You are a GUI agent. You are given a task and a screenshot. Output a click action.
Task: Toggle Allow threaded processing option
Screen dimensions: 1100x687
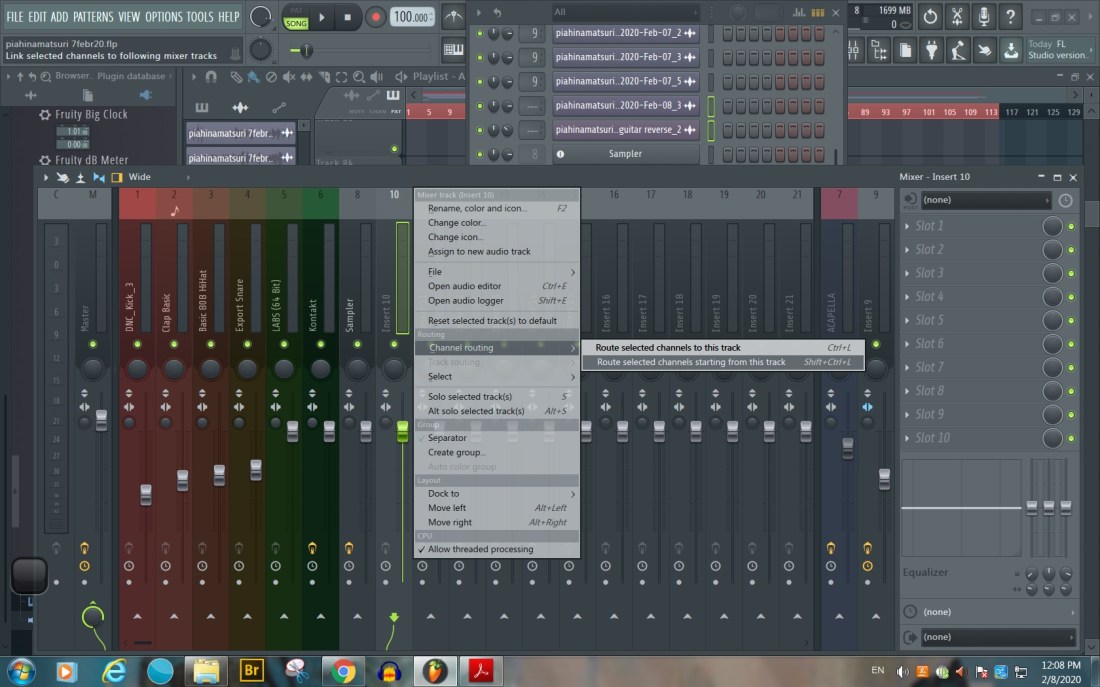point(480,549)
